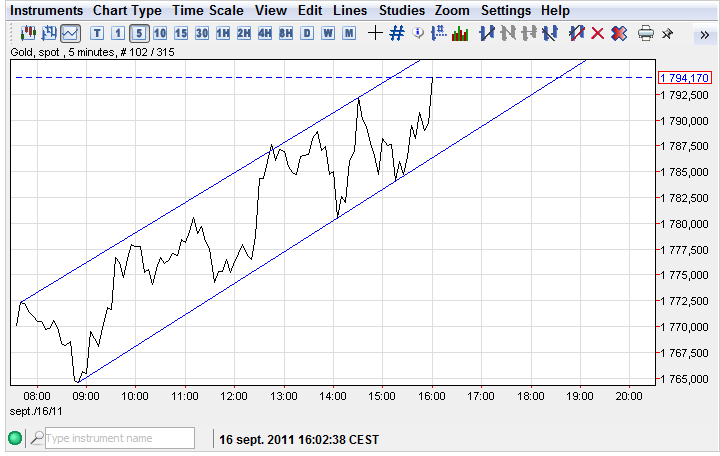Switch to 1H time scale
Screen dimensions: 720x456
tap(222, 33)
